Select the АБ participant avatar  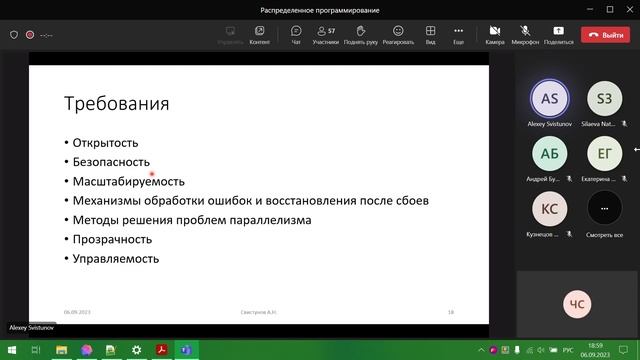point(549,153)
